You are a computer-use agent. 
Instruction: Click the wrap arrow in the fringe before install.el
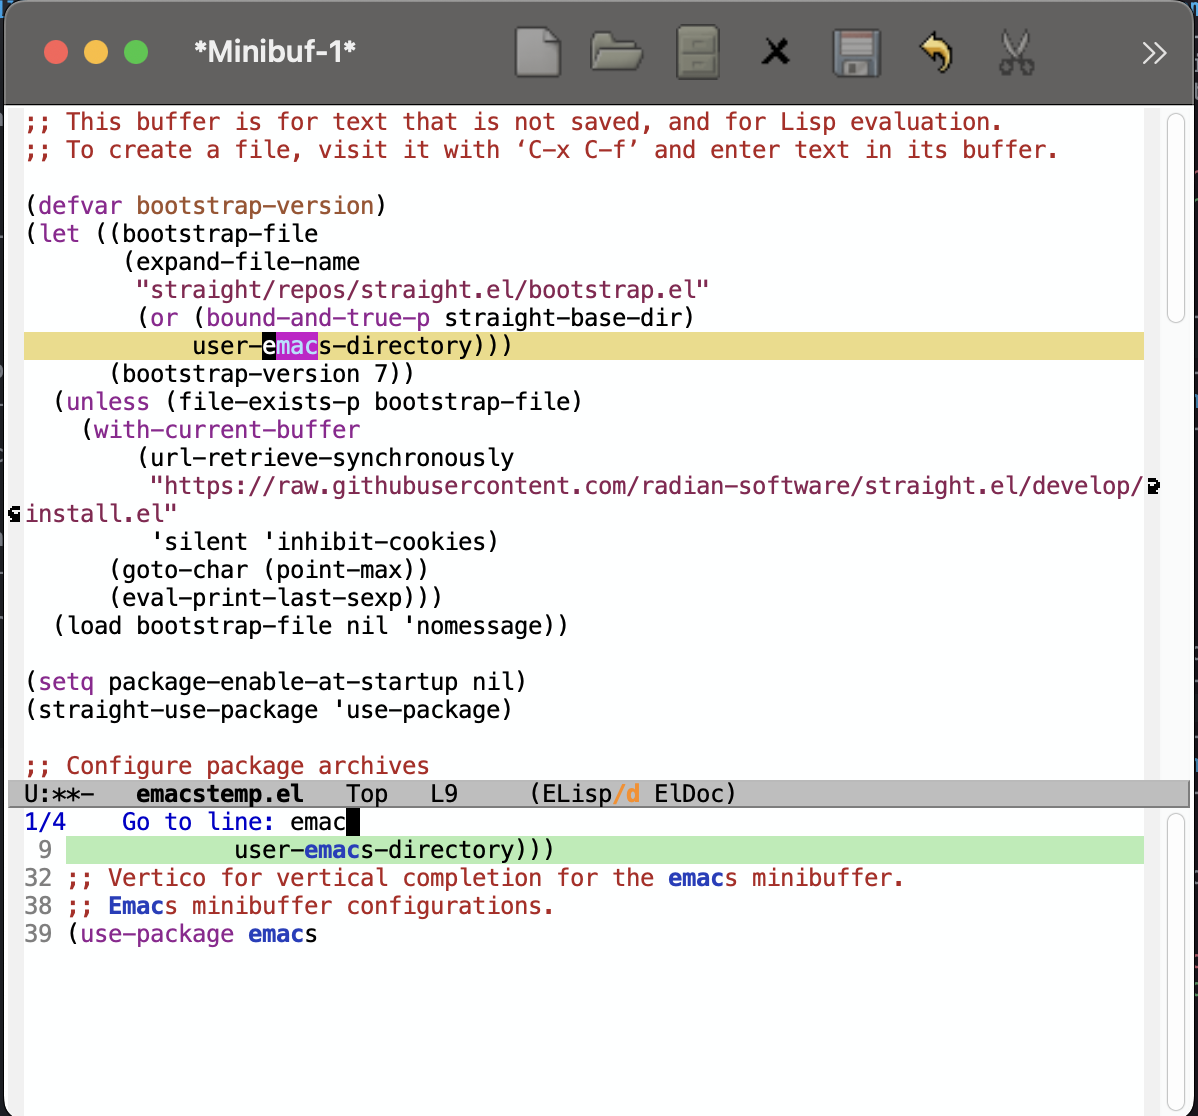15,514
